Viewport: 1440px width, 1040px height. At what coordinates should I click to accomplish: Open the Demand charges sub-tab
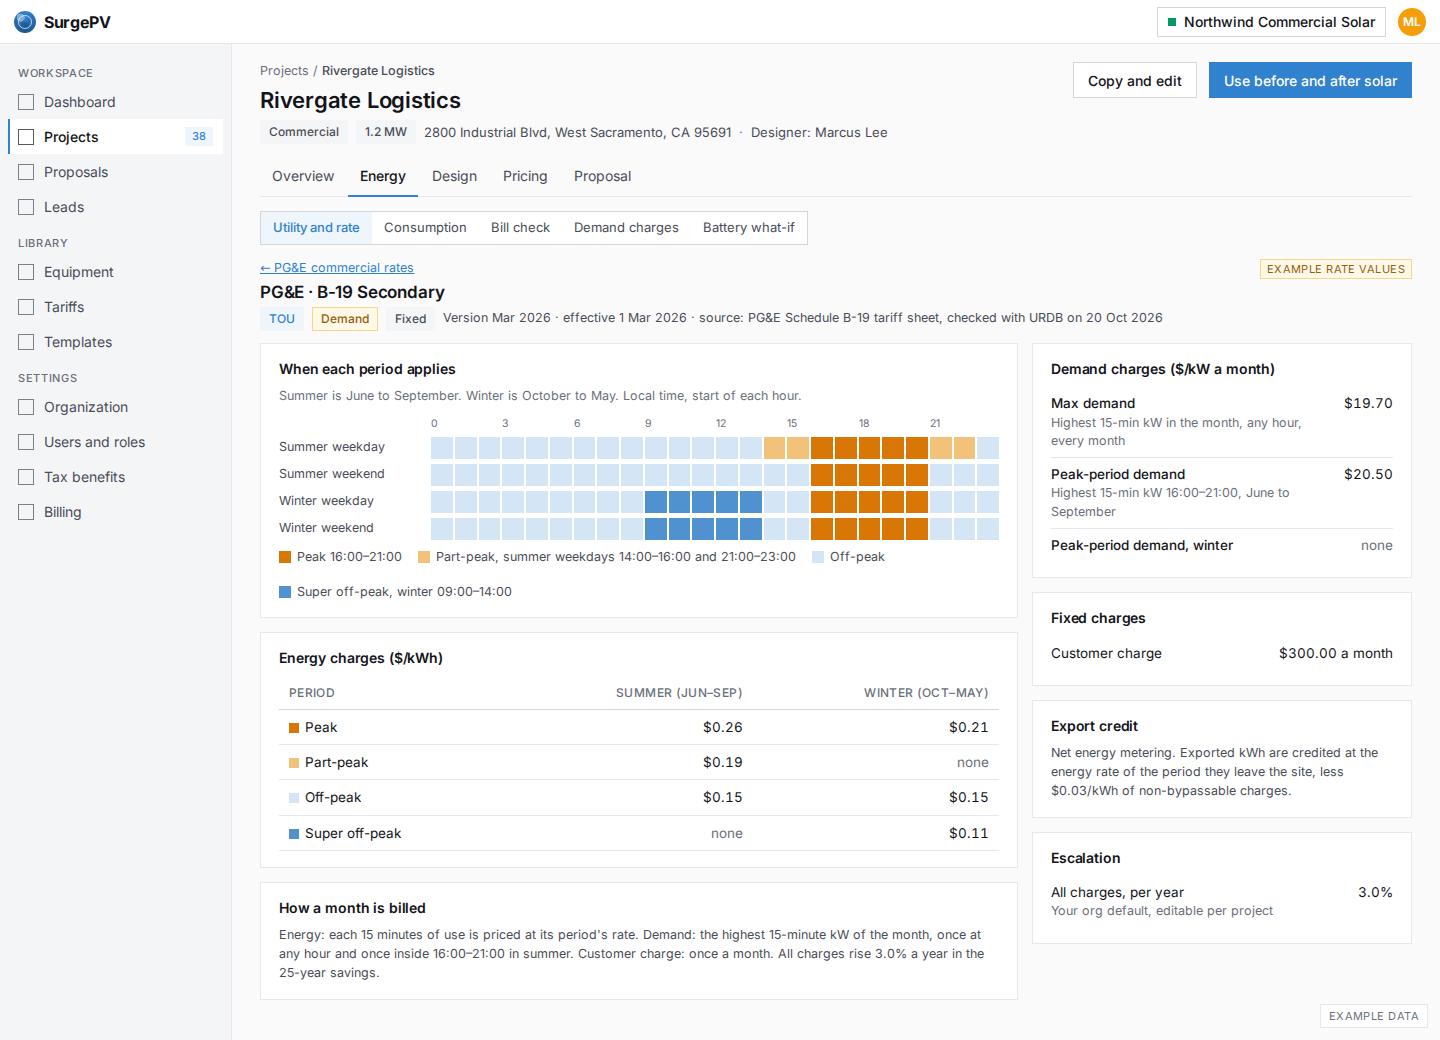click(626, 228)
